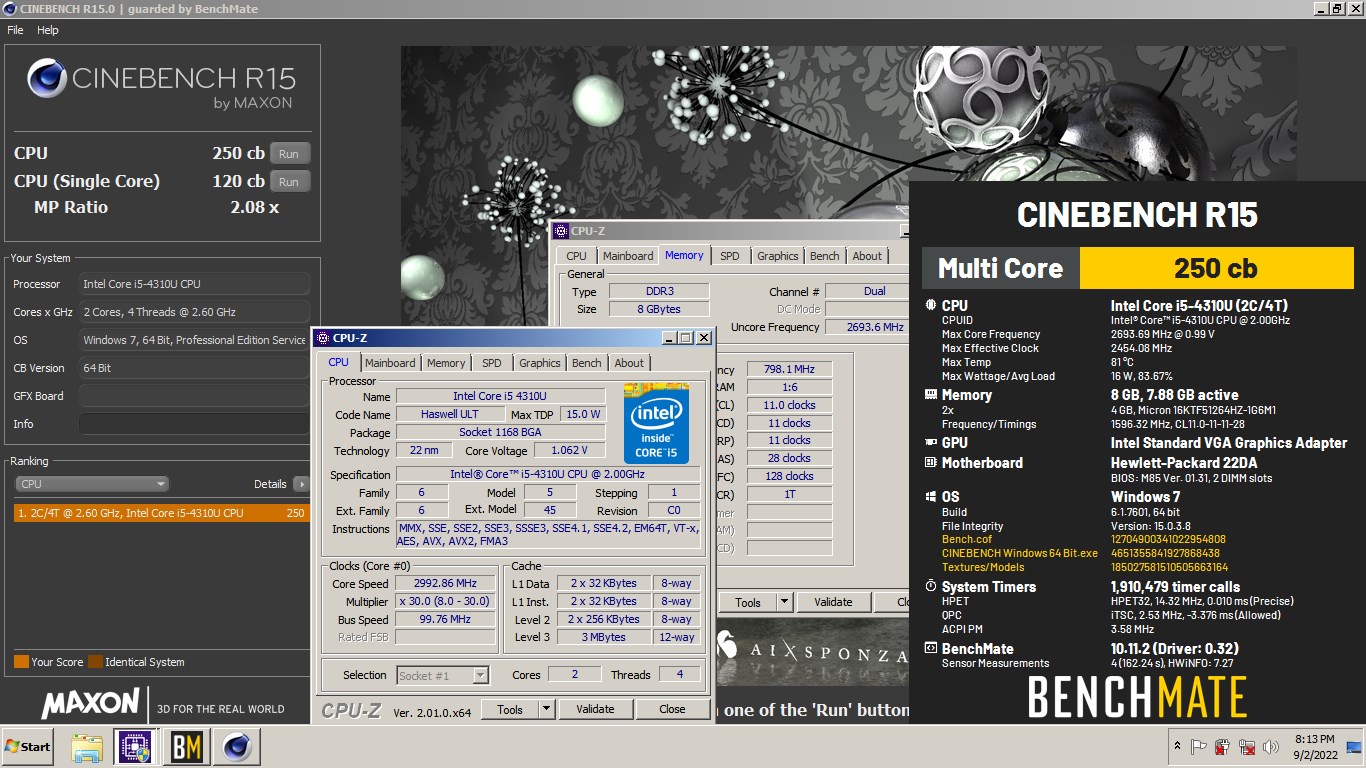Run the CPU (Single Core) benchmark

coord(289,182)
